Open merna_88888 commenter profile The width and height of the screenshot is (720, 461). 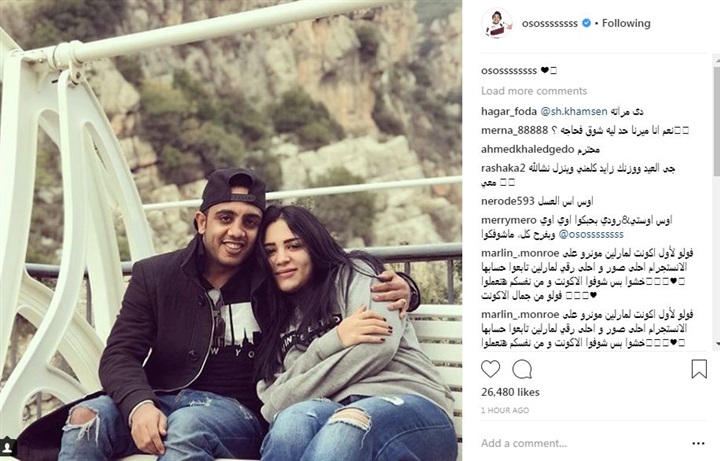[514, 131]
